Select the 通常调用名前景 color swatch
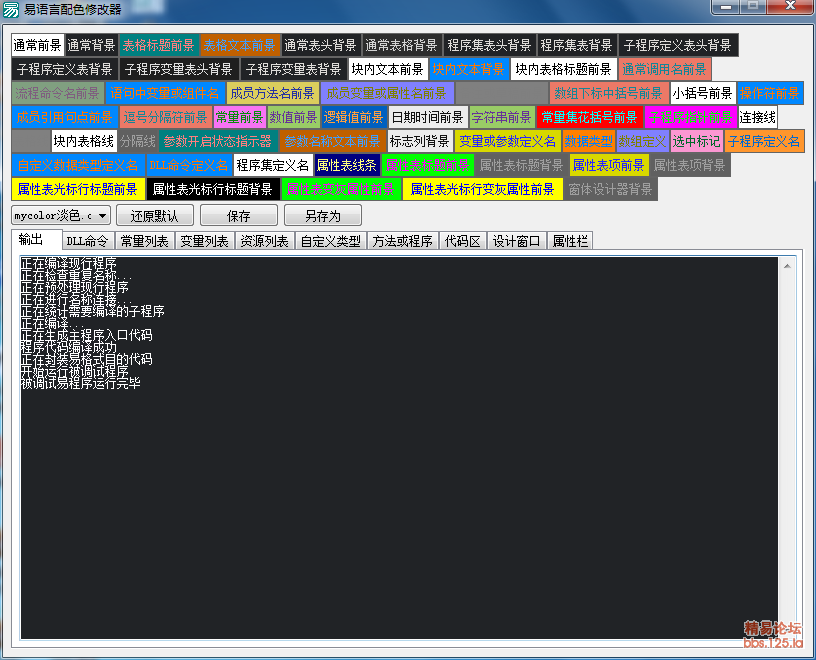816x660 pixels. click(x=665, y=69)
